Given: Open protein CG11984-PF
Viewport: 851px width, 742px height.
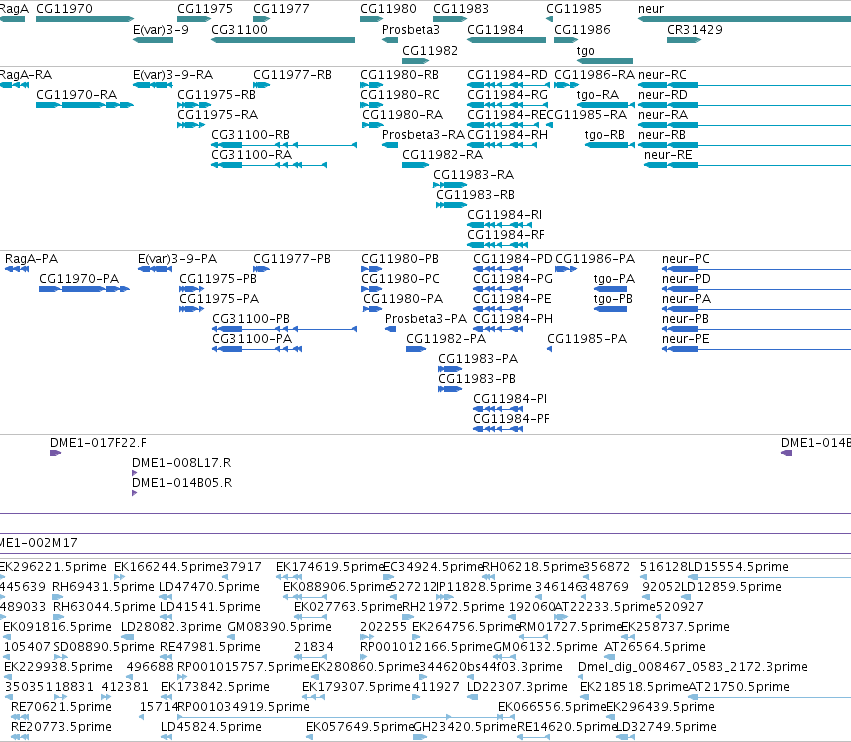Looking at the screenshot, I should pos(511,418).
